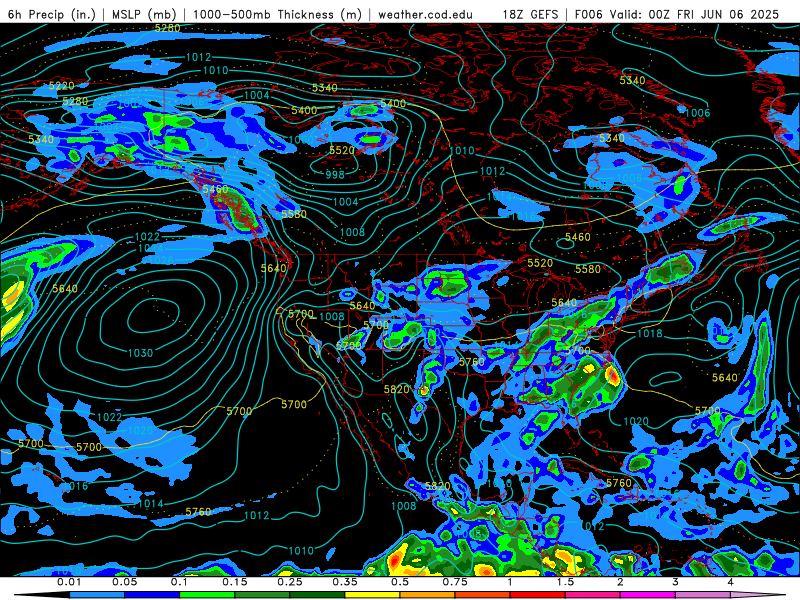The width and height of the screenshot is (800, 600).
Task: Click the 0.01 legend value
Action: 69,582
